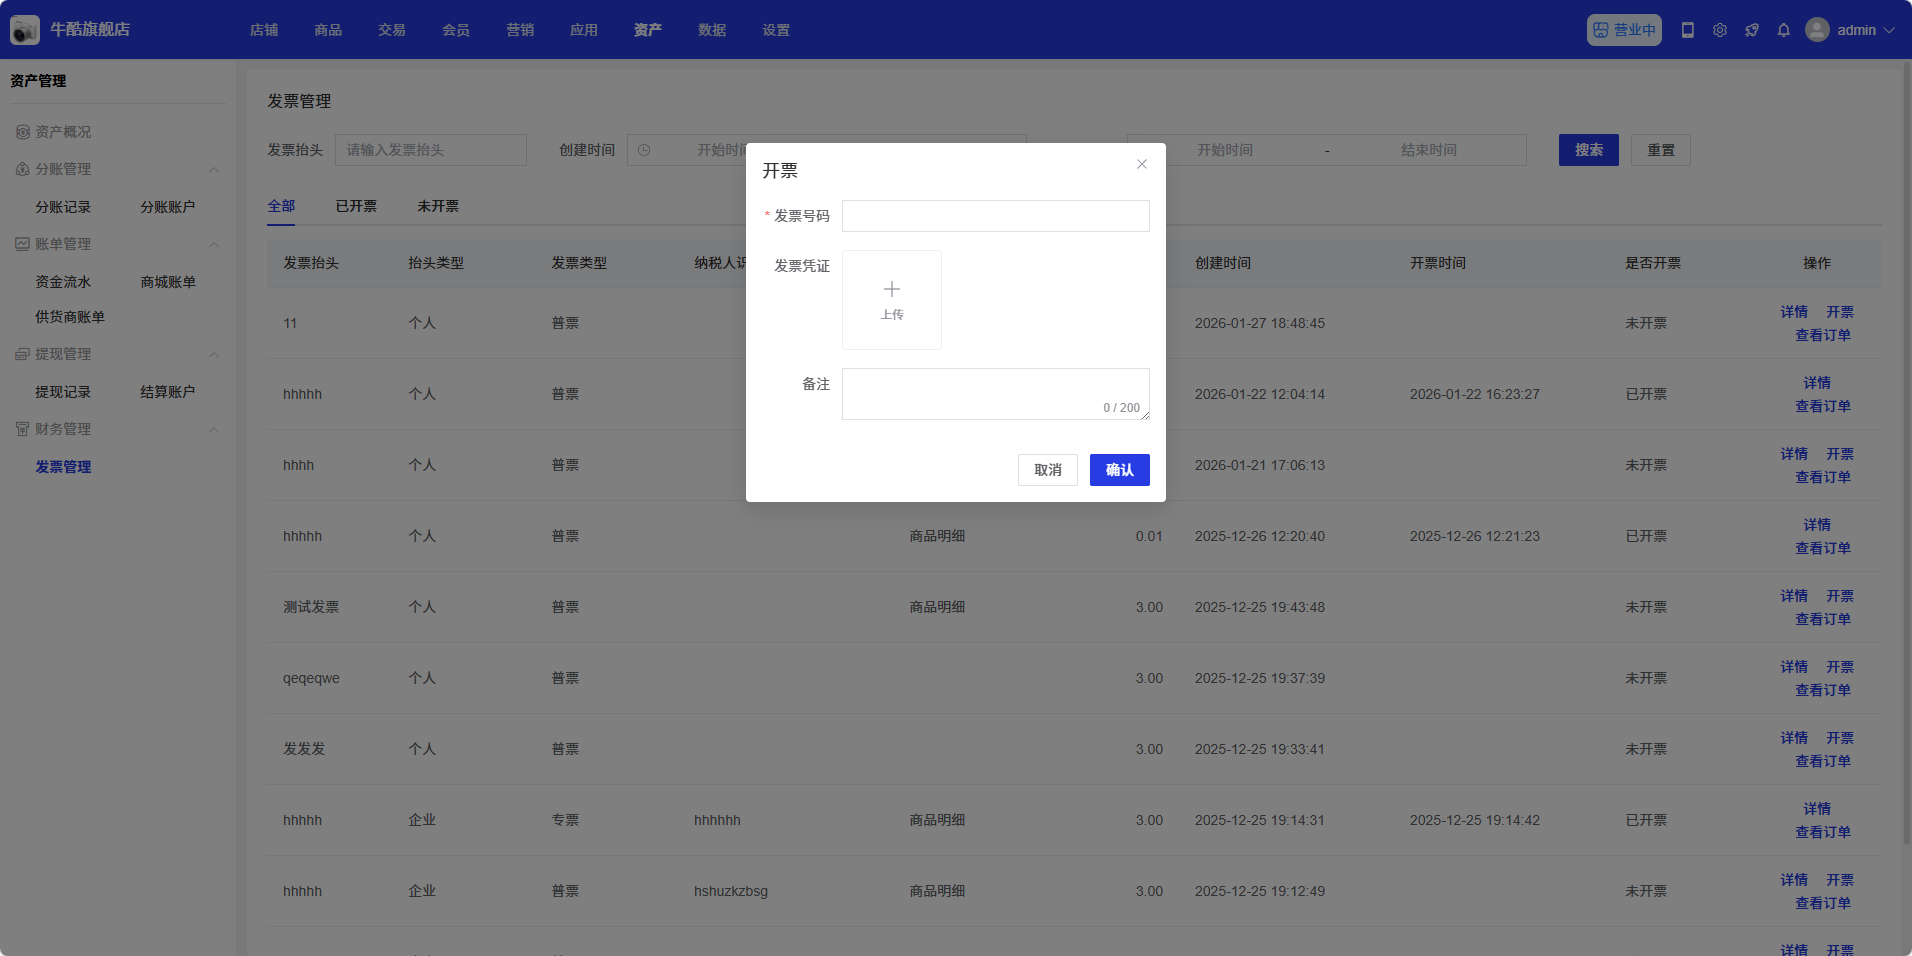Open the 交易 top menu

(391, 30)
